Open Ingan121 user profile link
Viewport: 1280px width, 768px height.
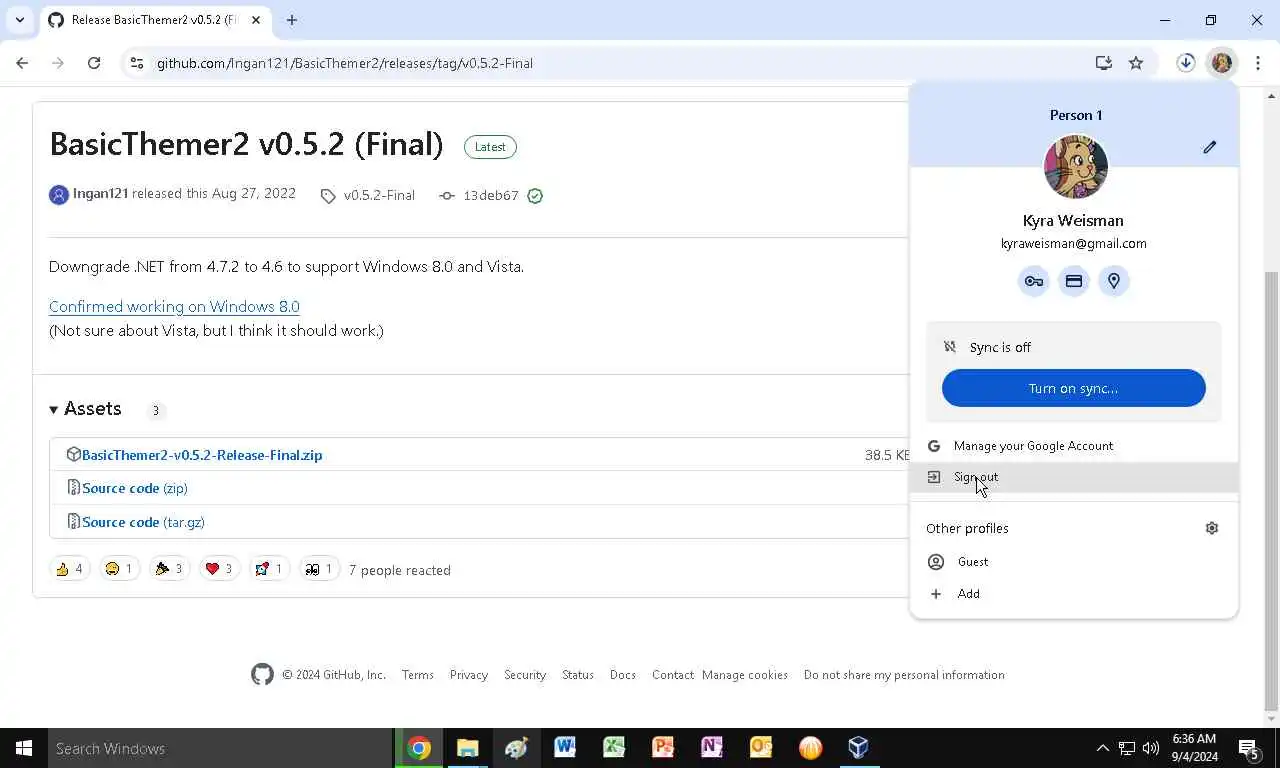pos(100,194)
